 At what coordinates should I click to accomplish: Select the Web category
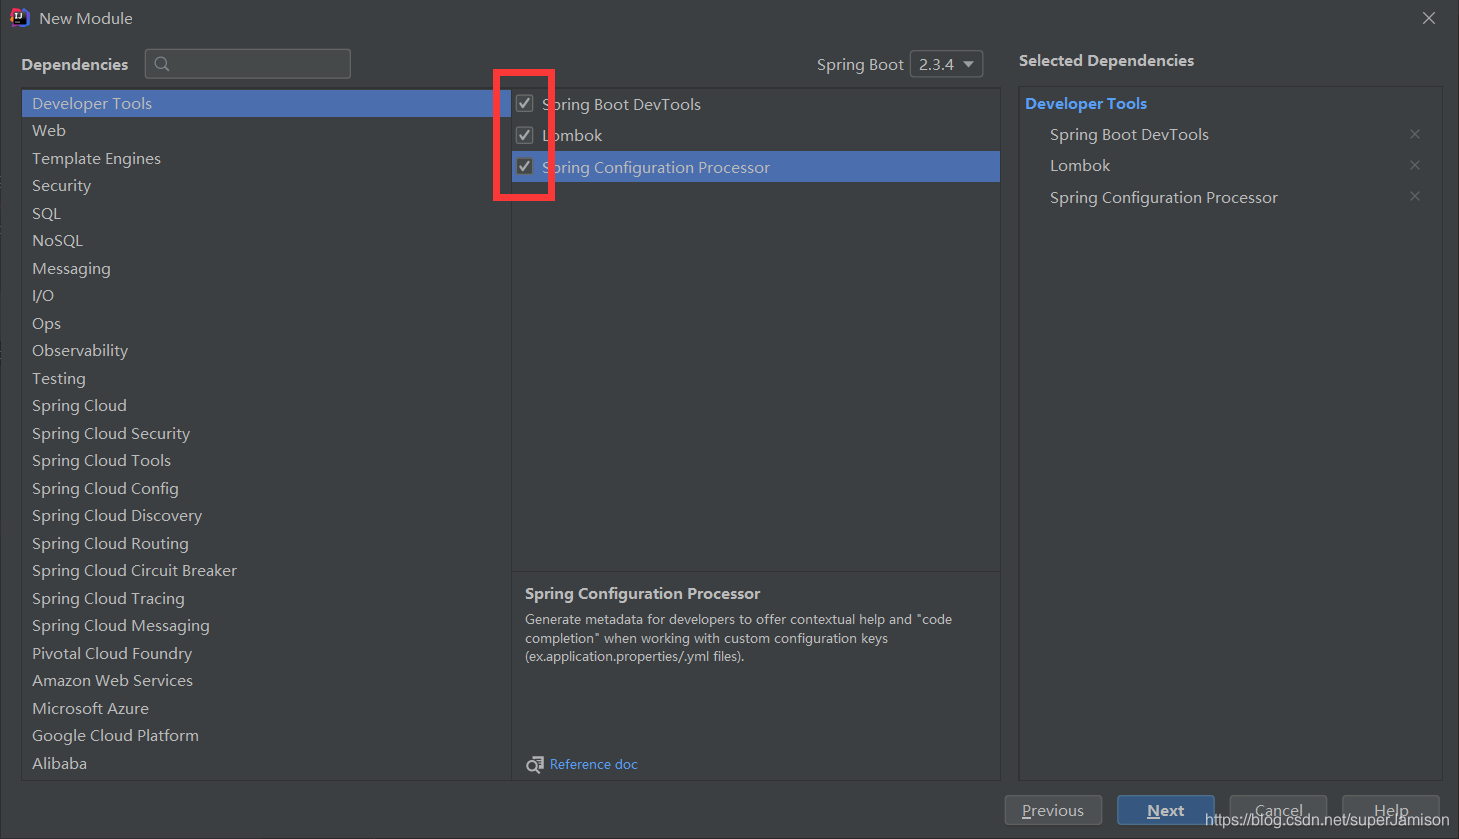point(266,131)
